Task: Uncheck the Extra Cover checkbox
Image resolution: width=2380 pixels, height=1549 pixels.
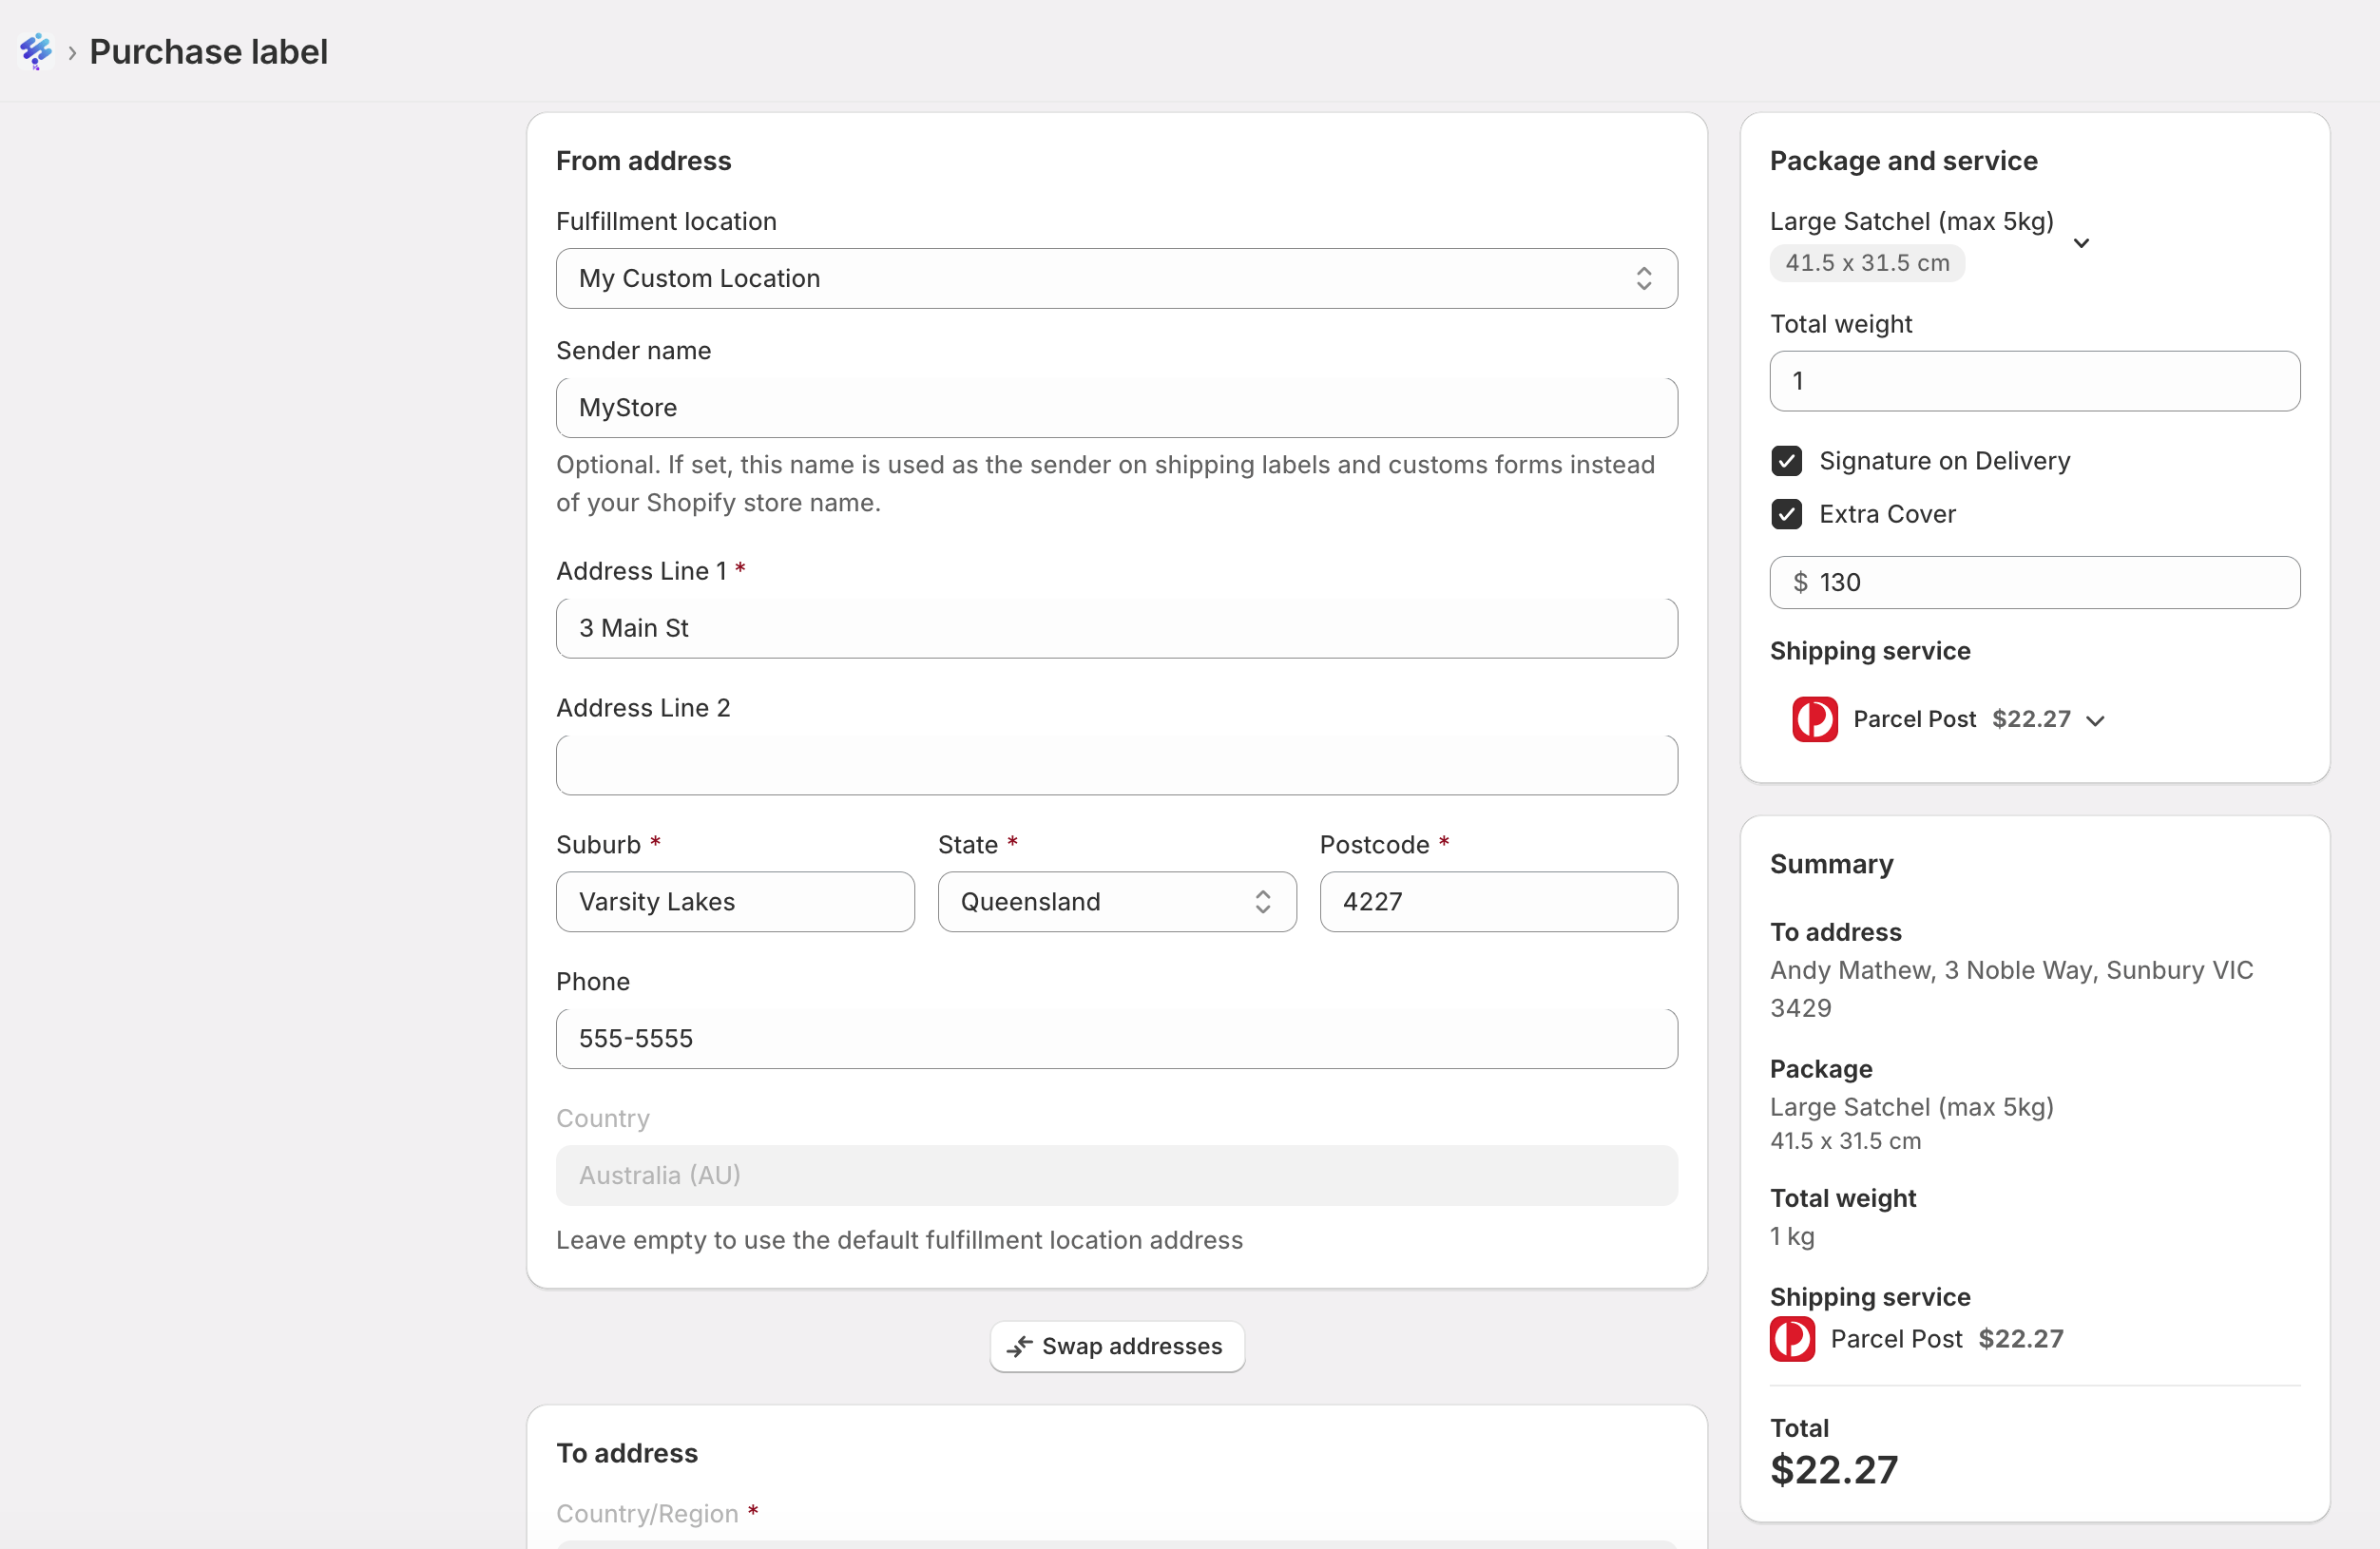Action: [x=1786, y=514]
